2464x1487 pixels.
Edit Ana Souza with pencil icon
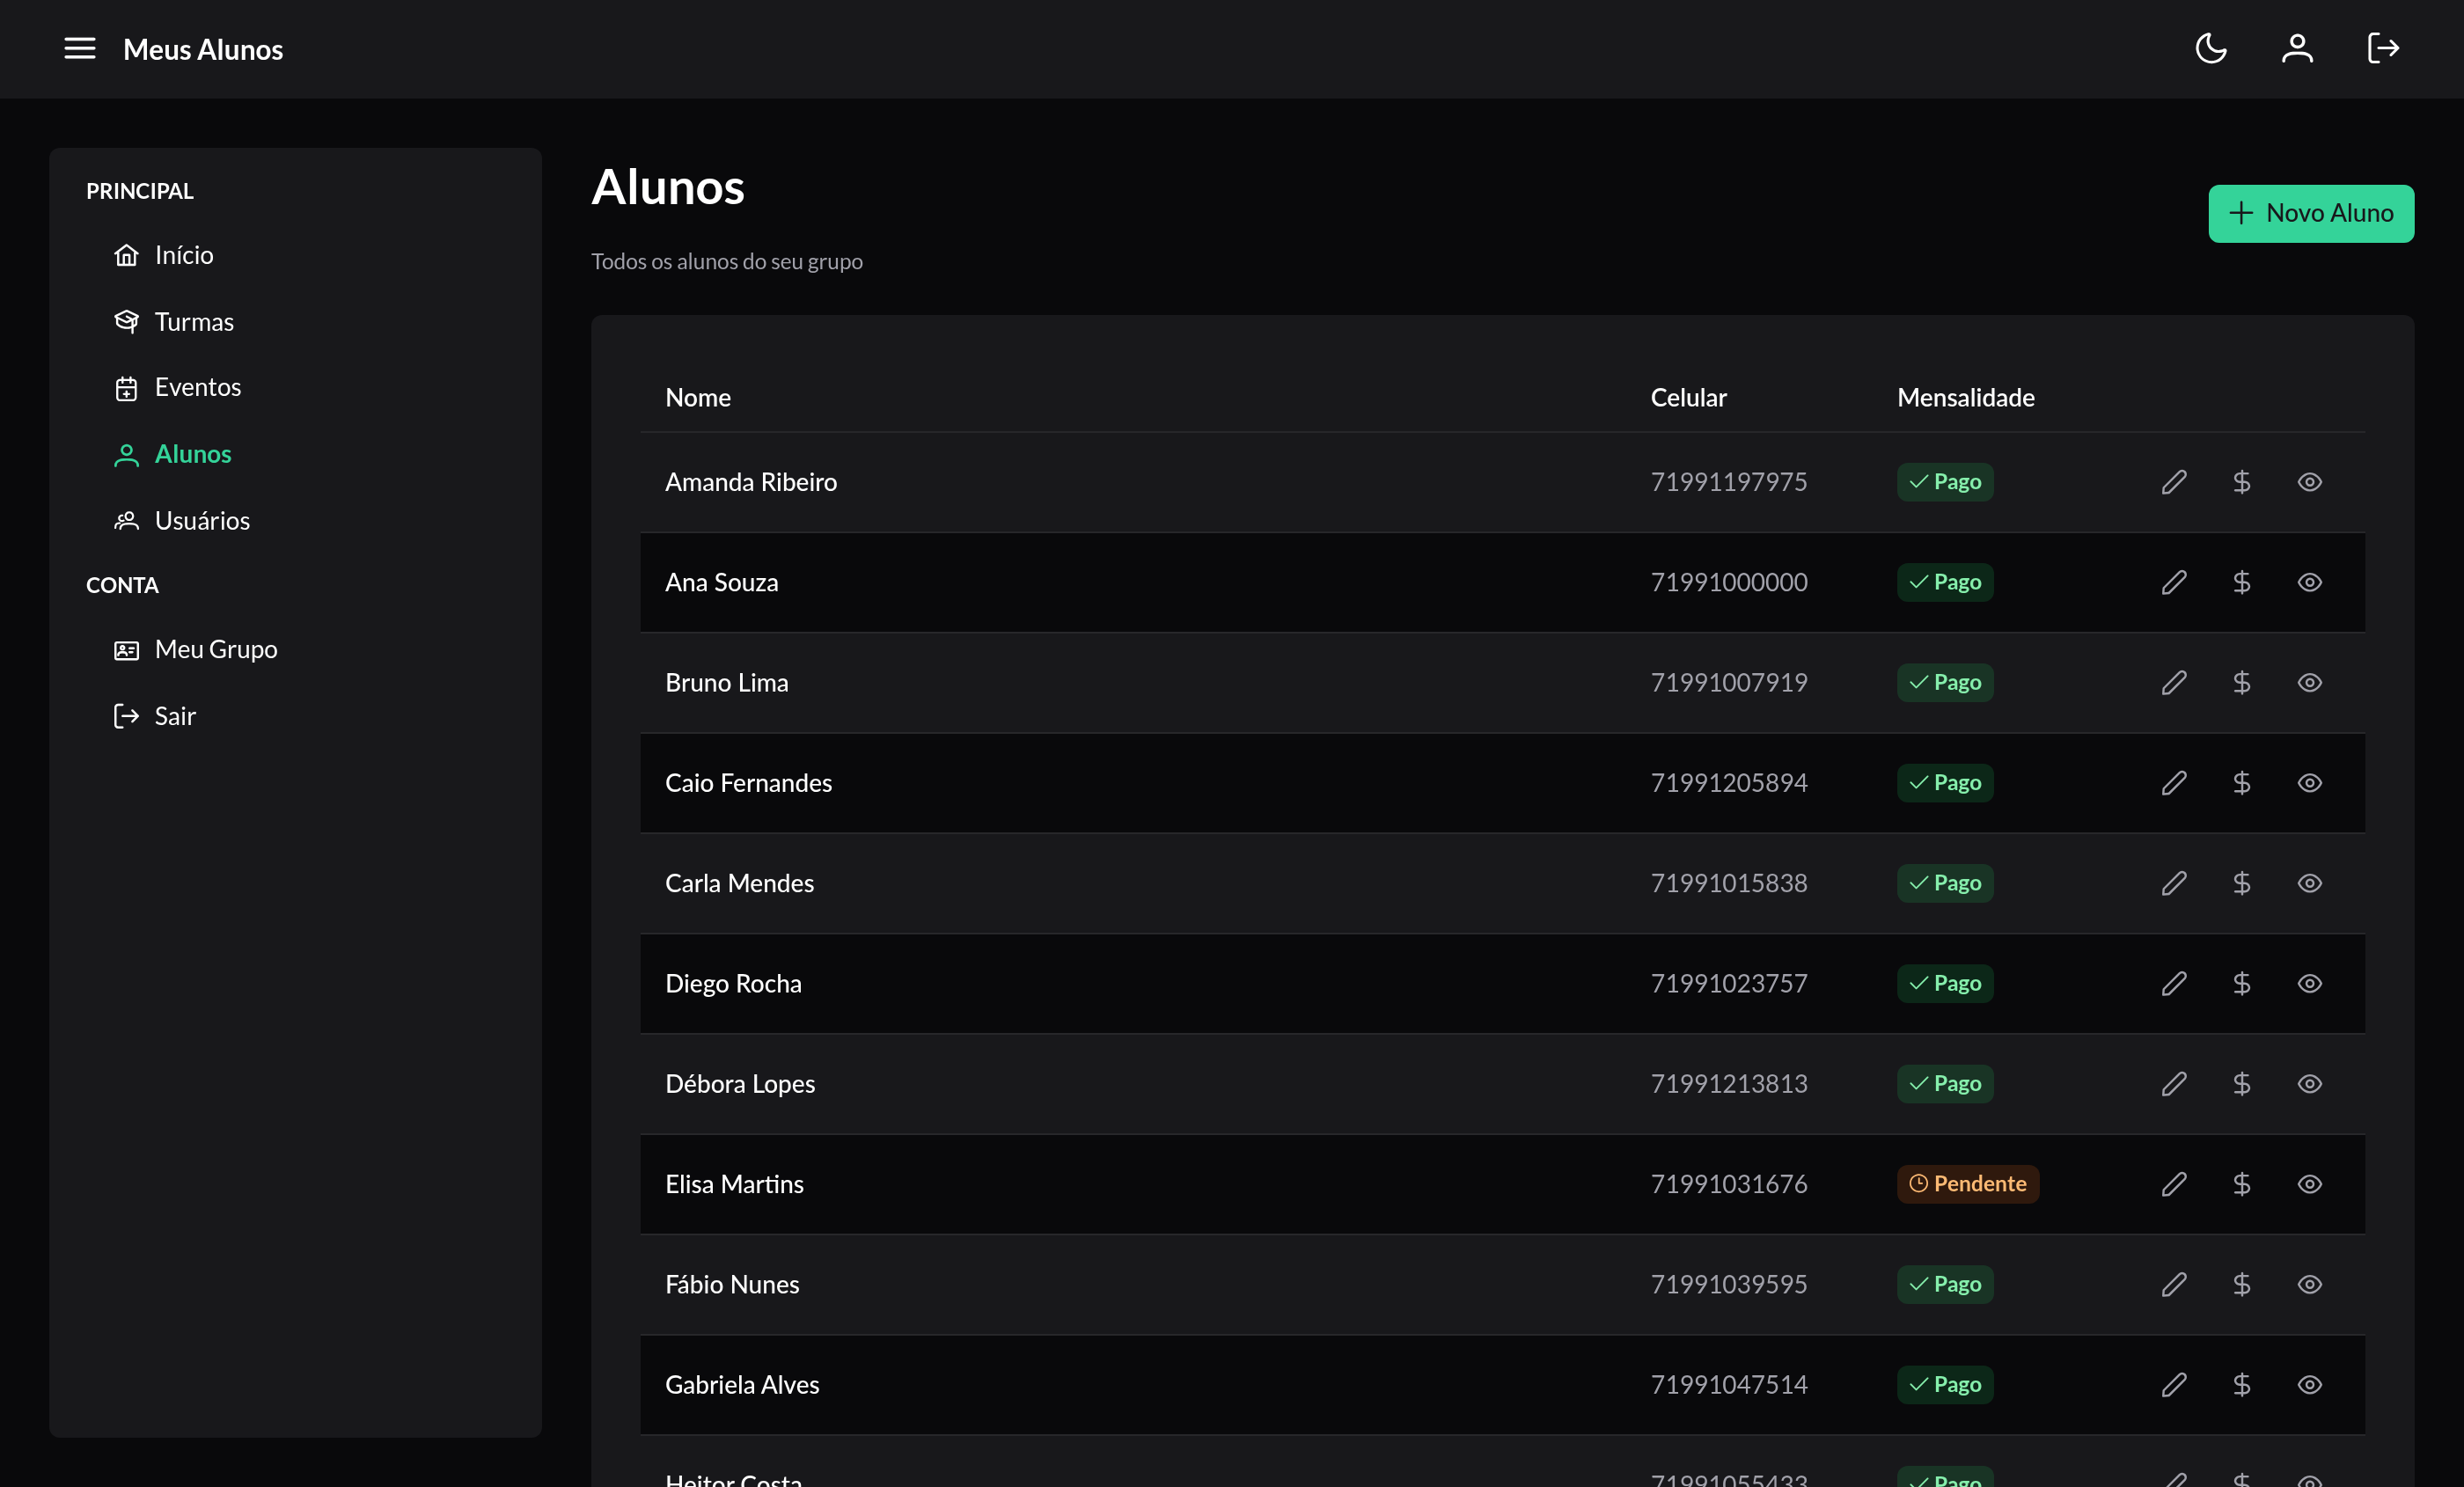click(x=2174, y=582)
